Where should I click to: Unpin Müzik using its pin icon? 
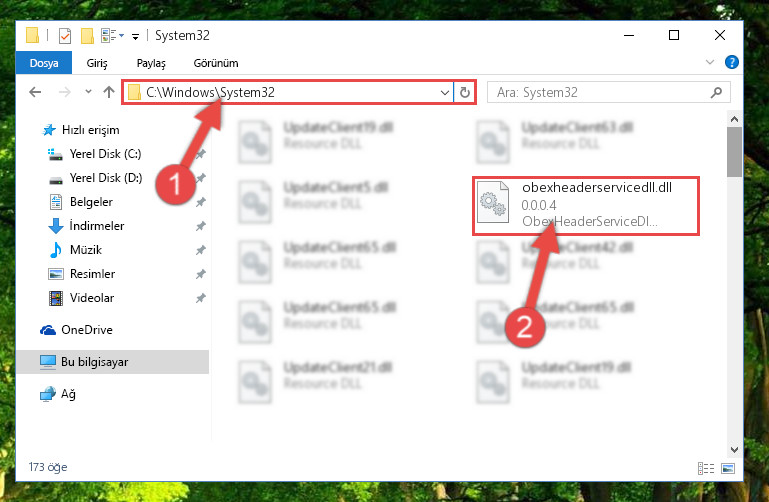coord(201,250)
